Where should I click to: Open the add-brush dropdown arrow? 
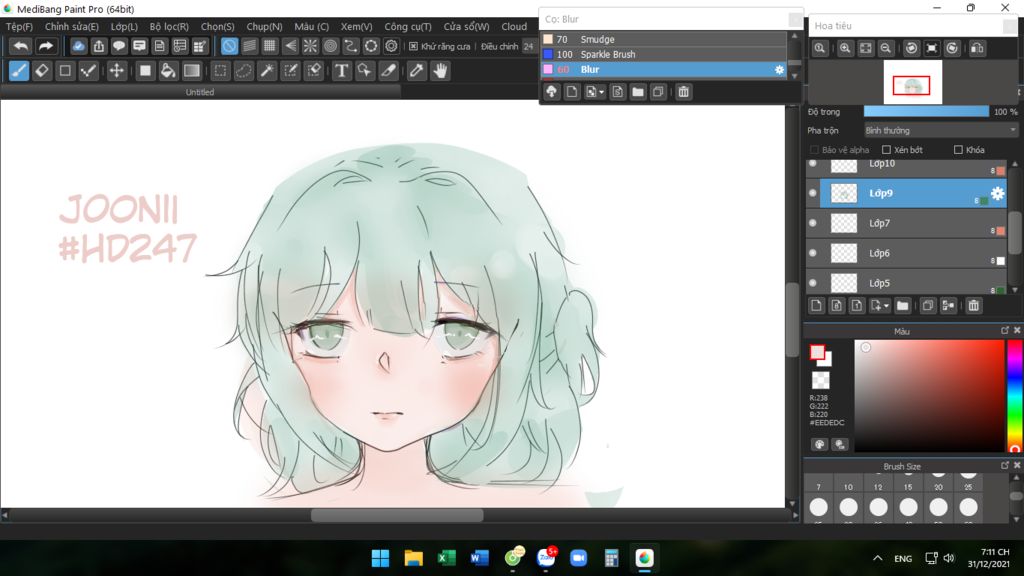pyautogui.click(x=601, y=93)
